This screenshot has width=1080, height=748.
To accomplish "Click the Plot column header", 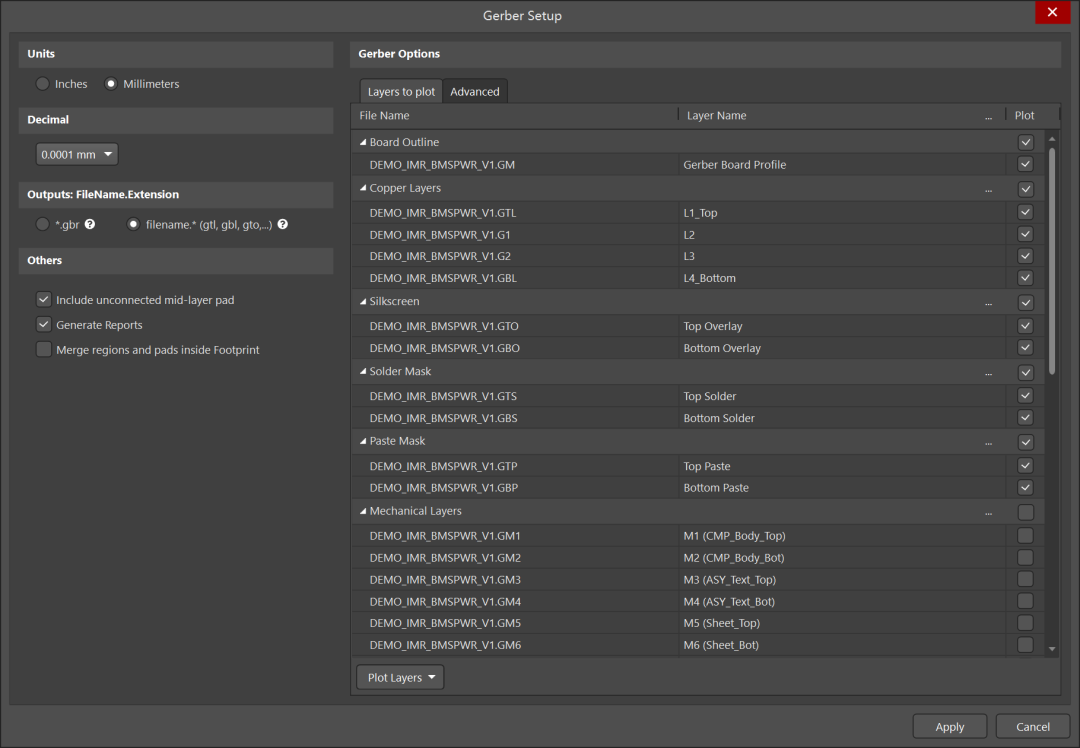I will pyautogui.click(x=1024, y=116).
